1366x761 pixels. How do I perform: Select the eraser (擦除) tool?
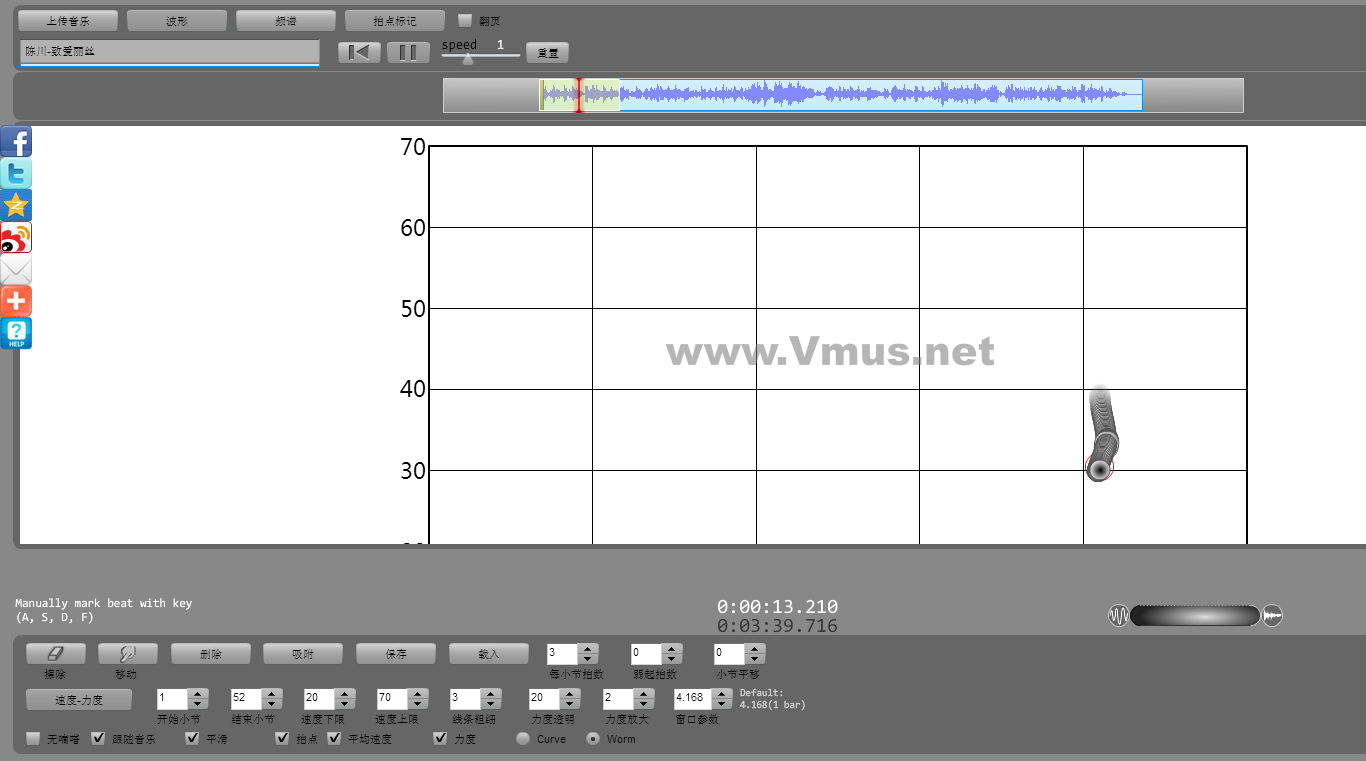click(x=55, y=654)
